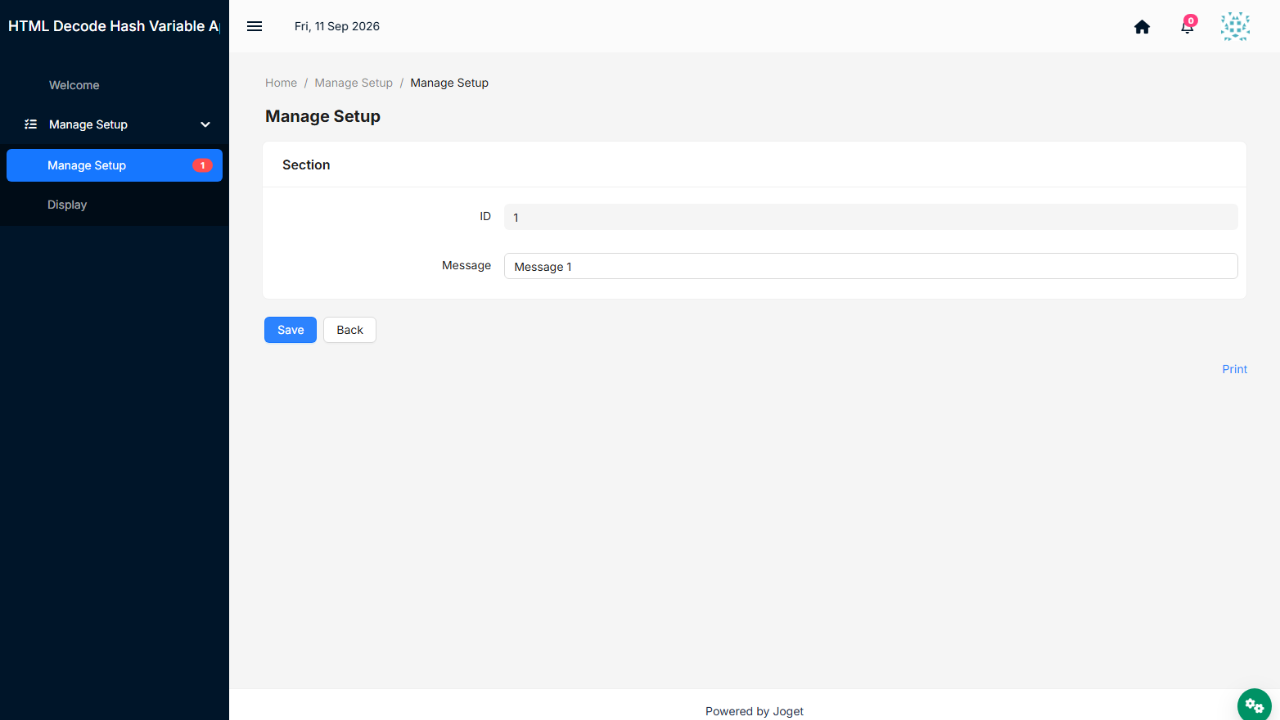Open the Welcome menu item
The image size is (1280, 720).
pyautogui.click(x=74, y=85)
